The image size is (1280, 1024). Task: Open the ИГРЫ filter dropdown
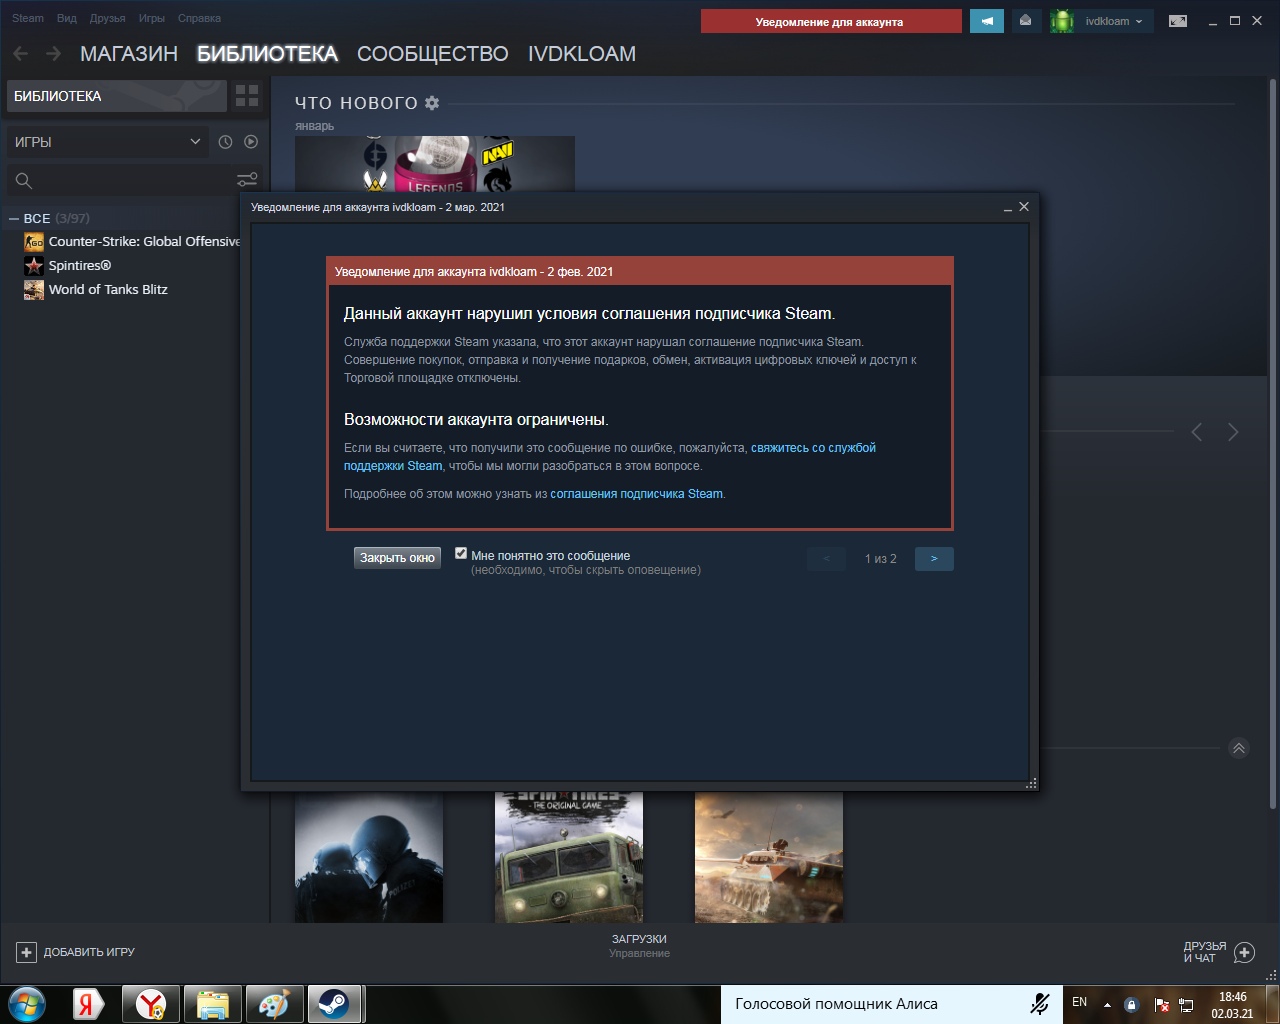pos(107,142)
